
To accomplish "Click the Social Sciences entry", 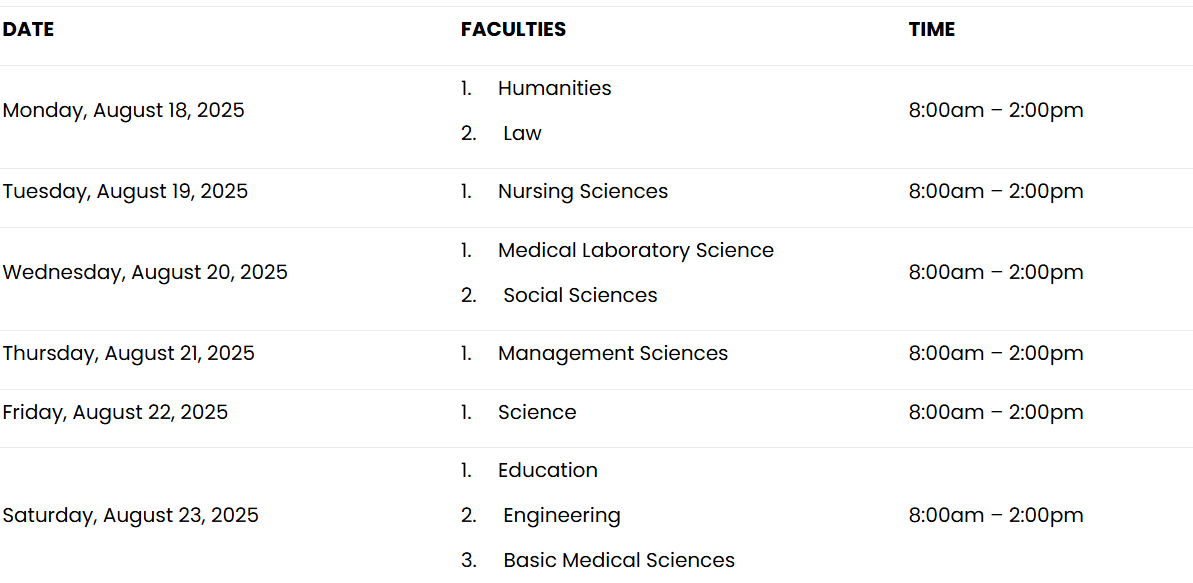I will (x=580, y=295).
